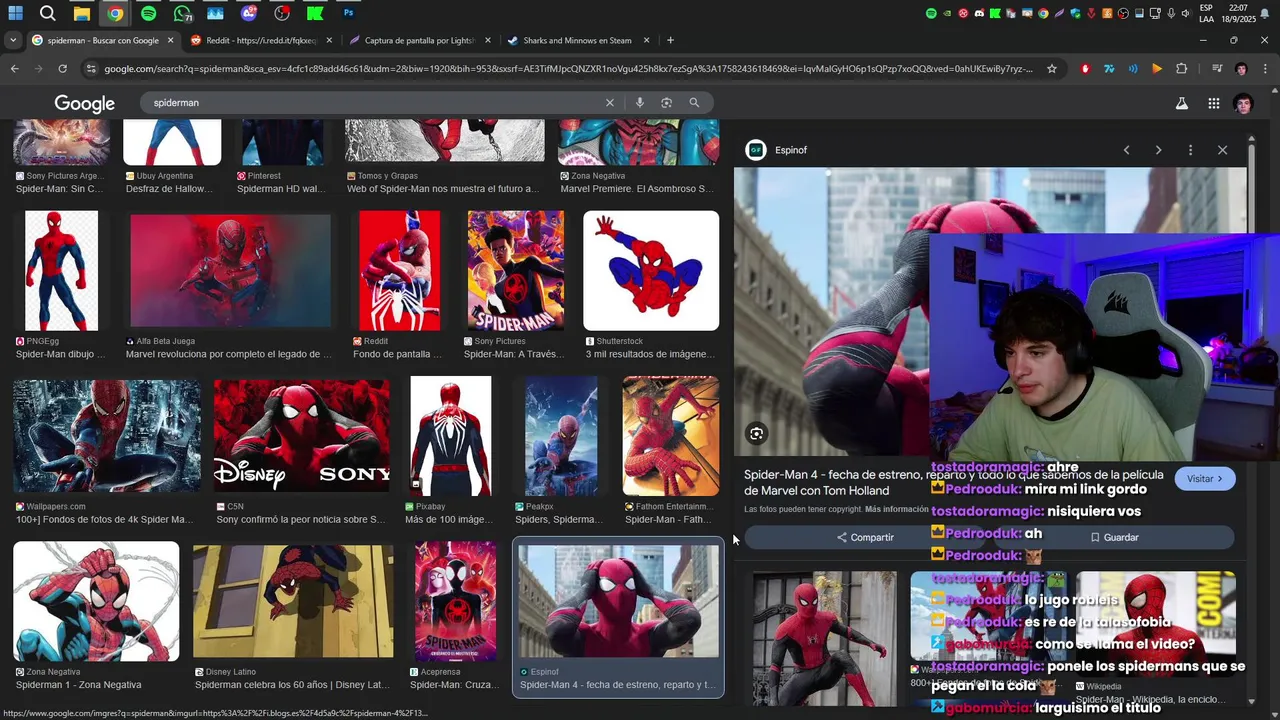
Task: Clear the Google search box text
Action: [x=609, y=102]
